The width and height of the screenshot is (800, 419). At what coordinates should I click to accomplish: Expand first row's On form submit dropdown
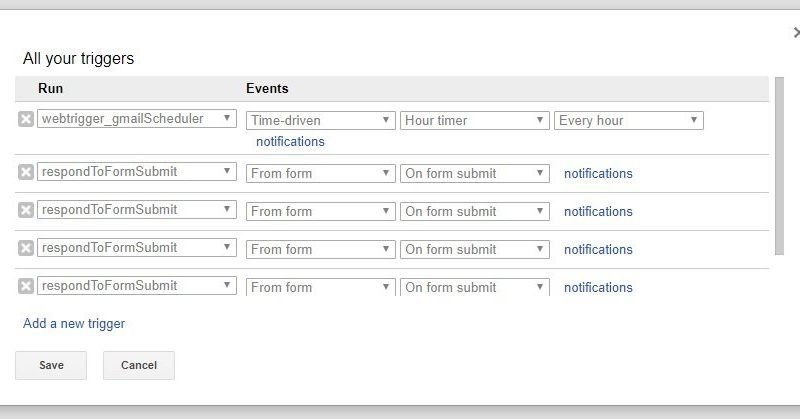pyautogui.click(x=475, y=173)
